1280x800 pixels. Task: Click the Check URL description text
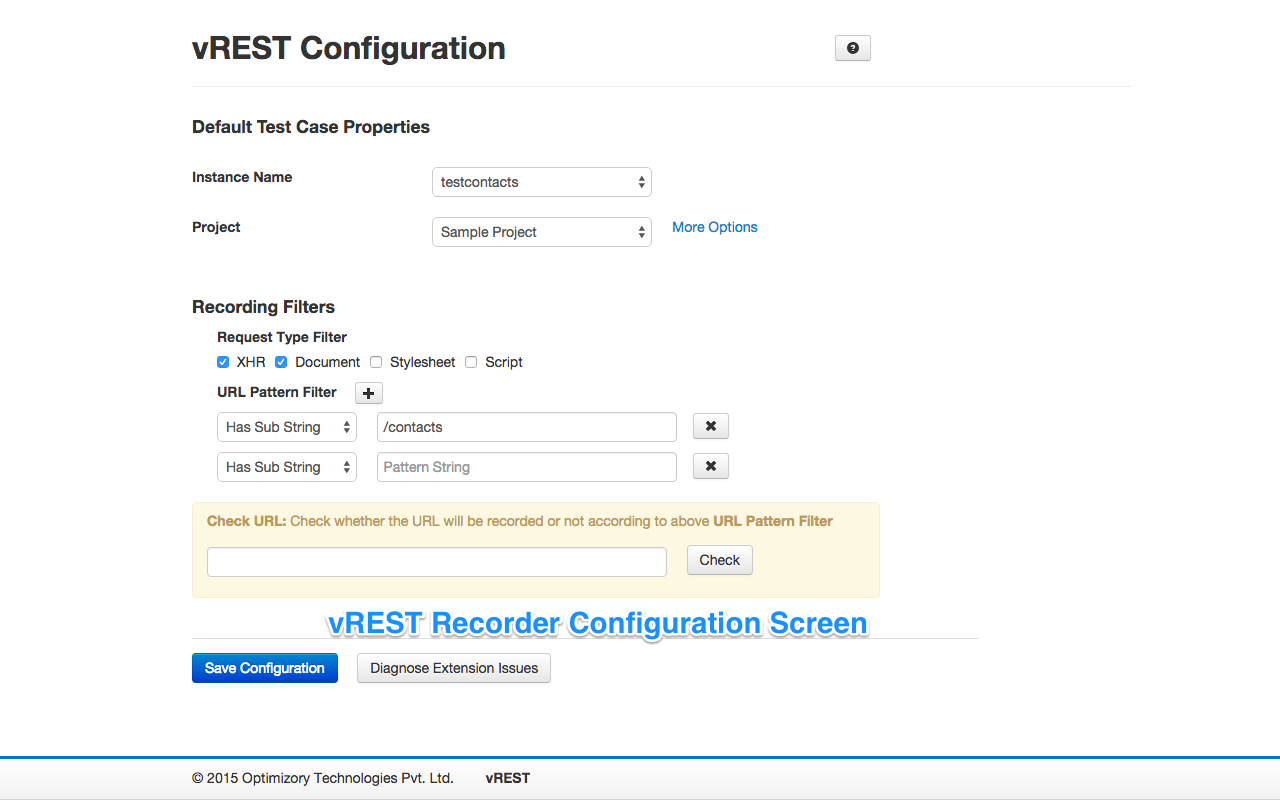pyautogui.click(x=520, y=521)
